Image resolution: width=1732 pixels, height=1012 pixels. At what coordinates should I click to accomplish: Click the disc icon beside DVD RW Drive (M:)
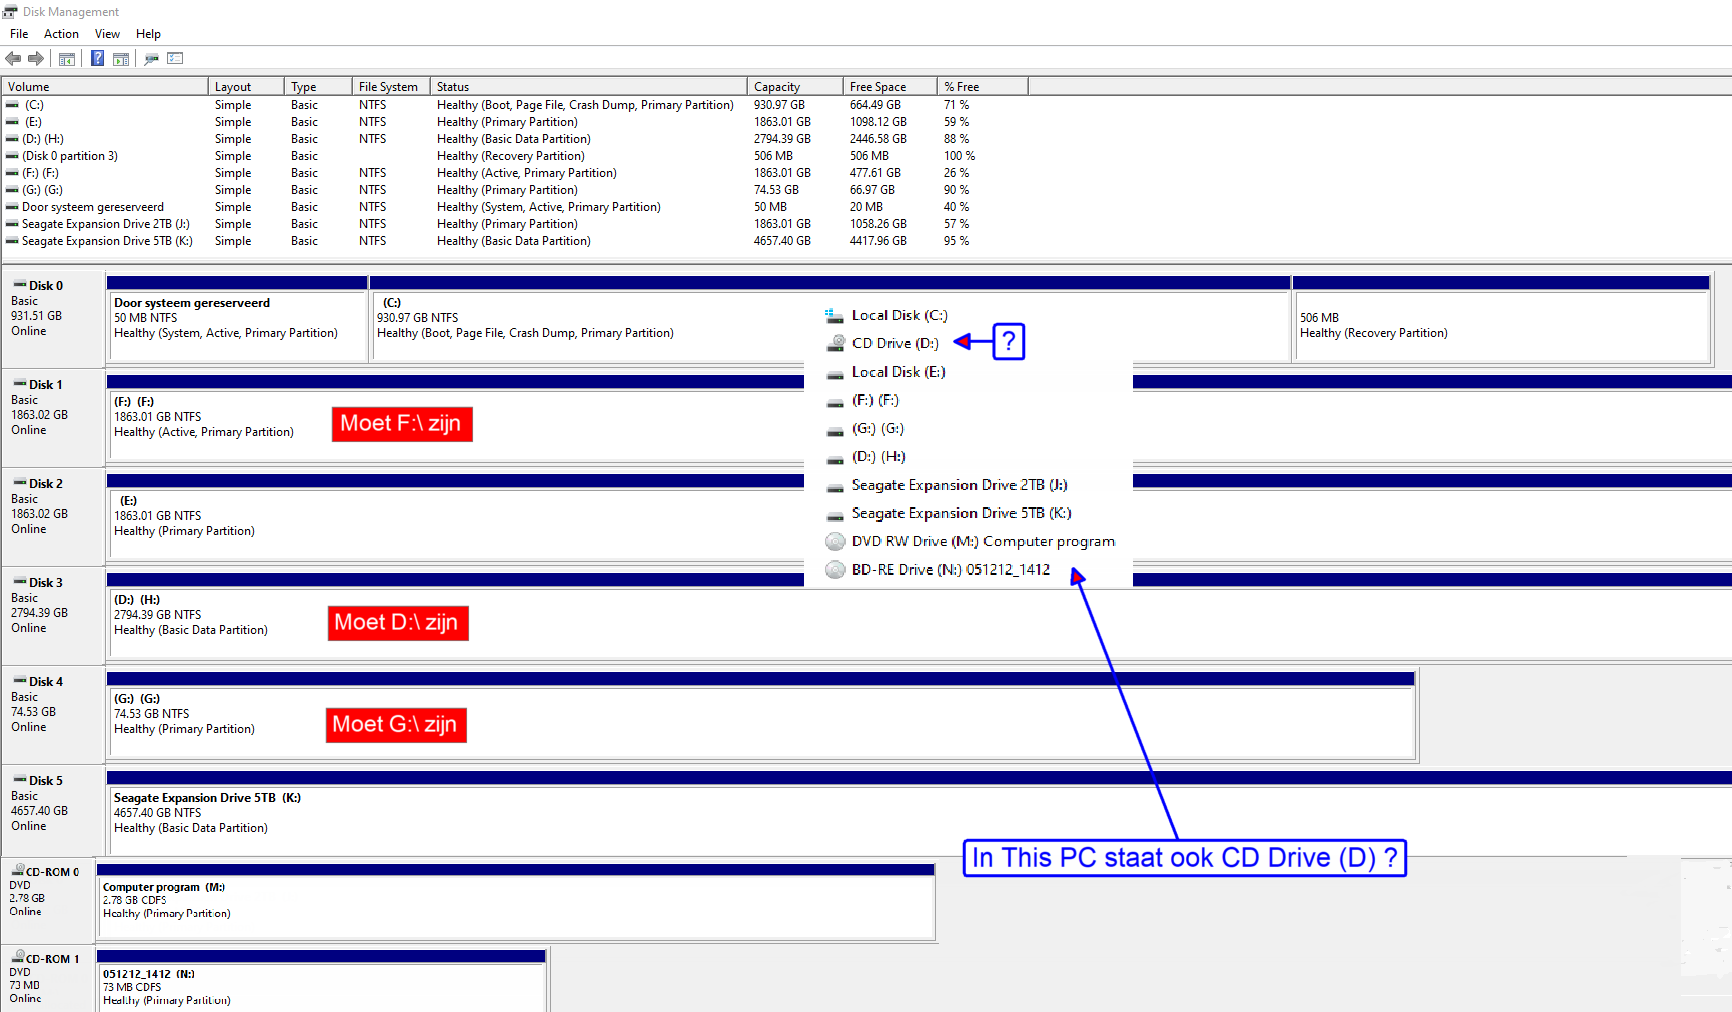click(x=835, y=542)
